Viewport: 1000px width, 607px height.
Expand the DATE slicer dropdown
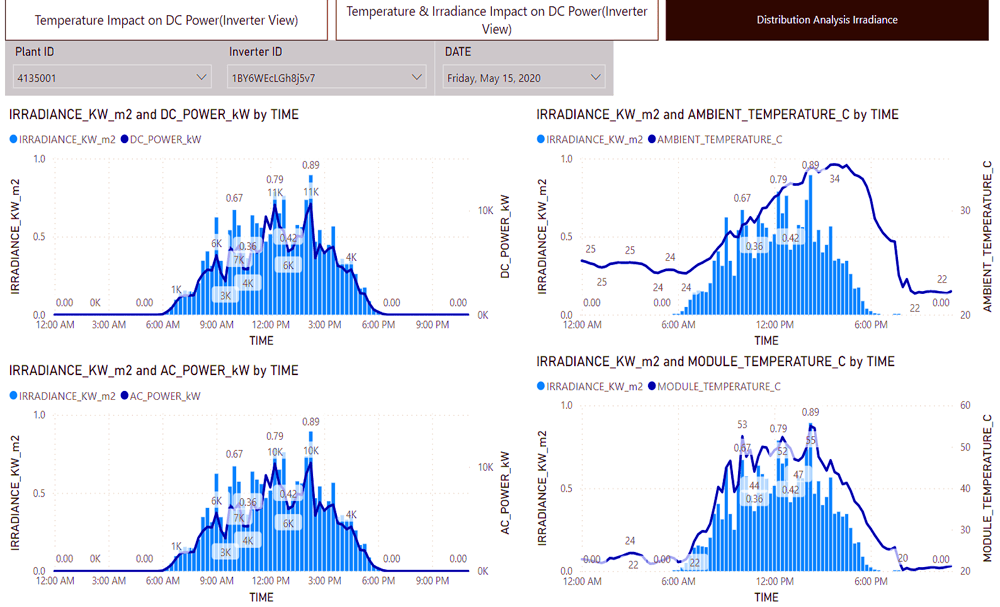coord(525,77)
